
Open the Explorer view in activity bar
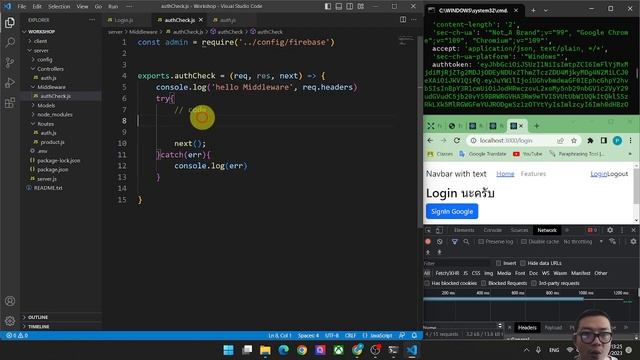(x=10, y=23)
